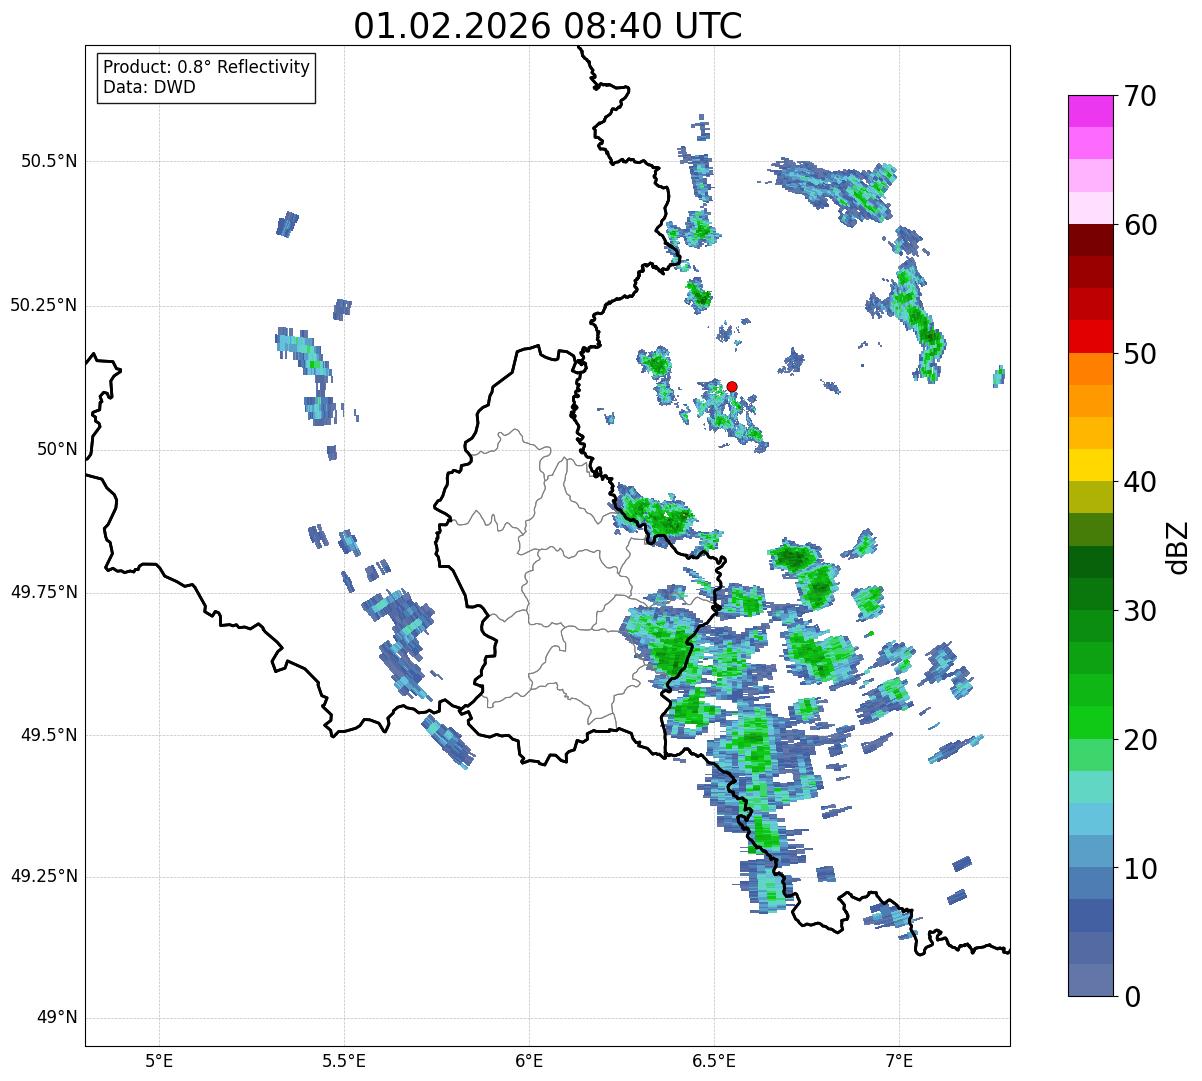The image size is (1202, 1081).
Task: Click the 60 tick on colorbar
Action: (x=1140, y=225)
